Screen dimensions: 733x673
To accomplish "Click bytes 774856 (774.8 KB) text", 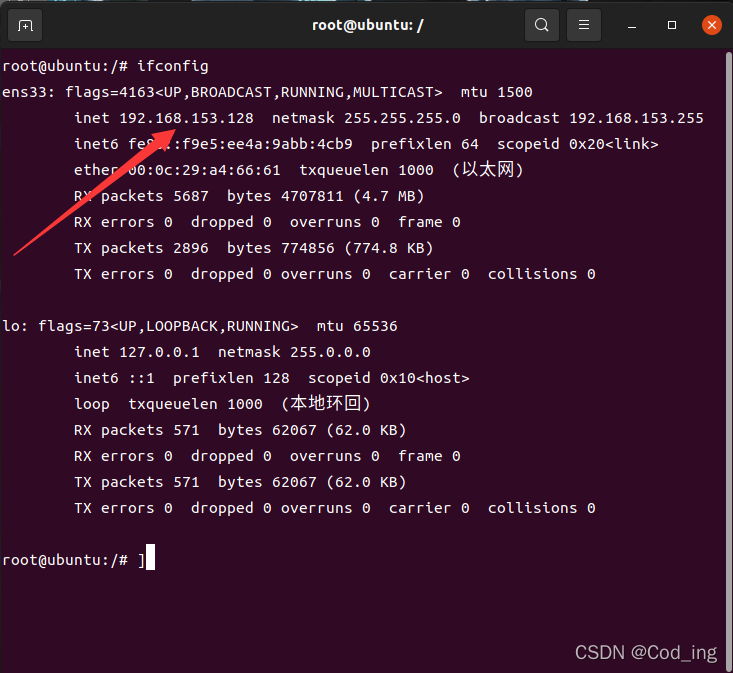I will [330, 248].
